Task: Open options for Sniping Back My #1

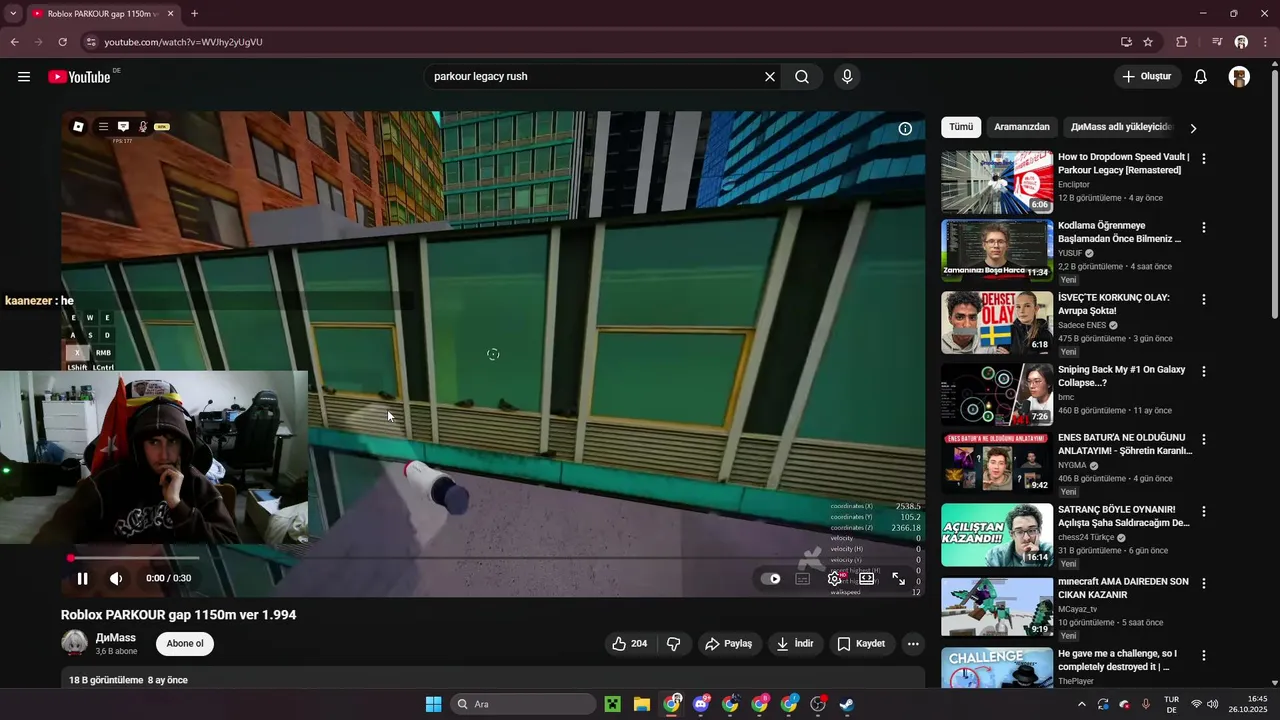Action: (1204, 371)
